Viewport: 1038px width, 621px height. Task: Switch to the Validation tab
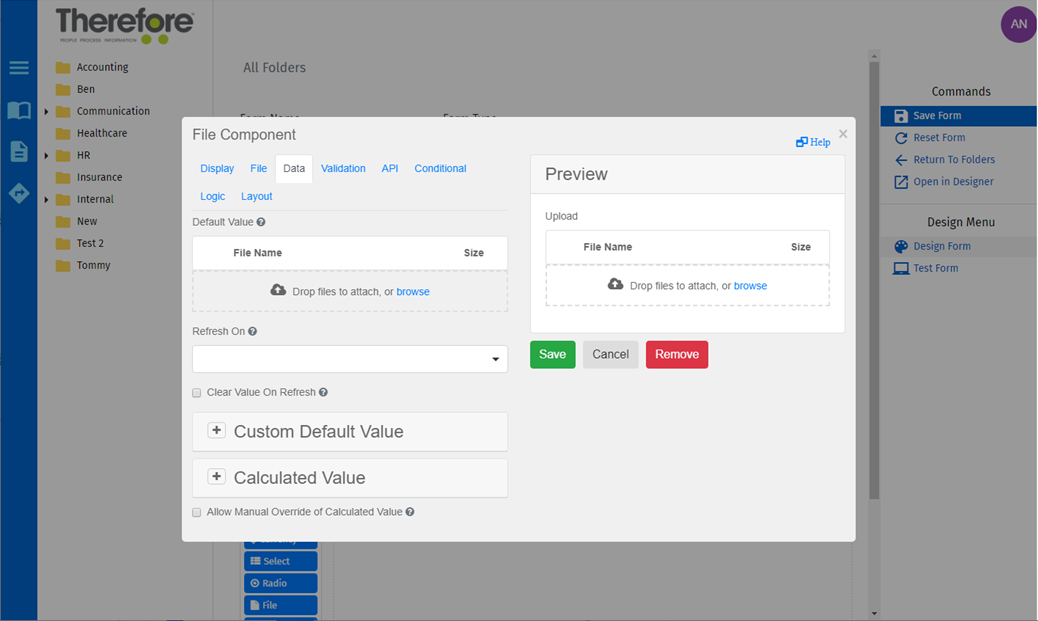[343, 169]
